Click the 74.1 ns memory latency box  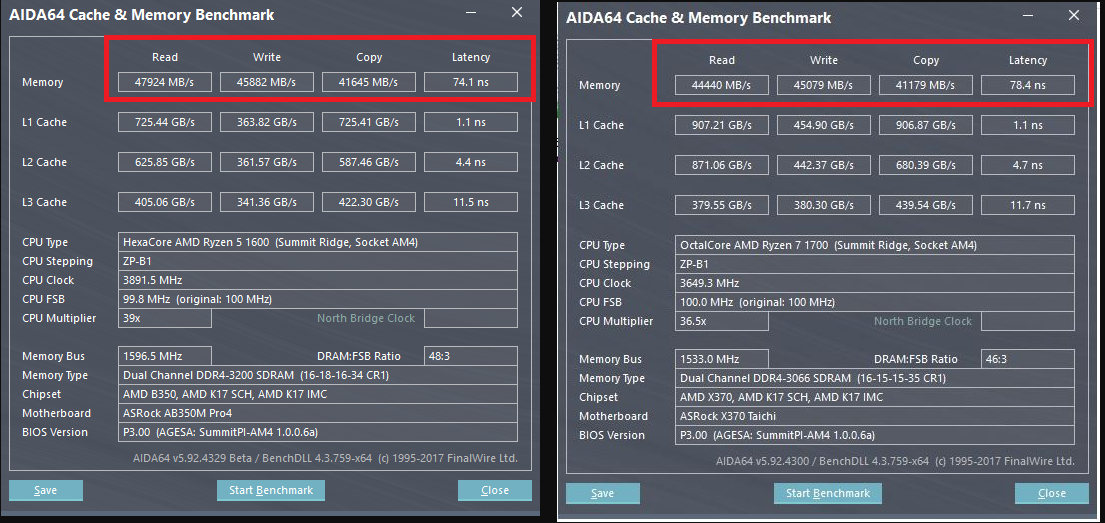tap(471, 82)
